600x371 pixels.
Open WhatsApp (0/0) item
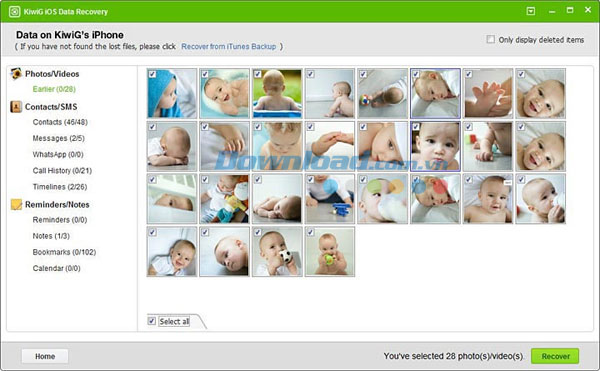[58, 155]
